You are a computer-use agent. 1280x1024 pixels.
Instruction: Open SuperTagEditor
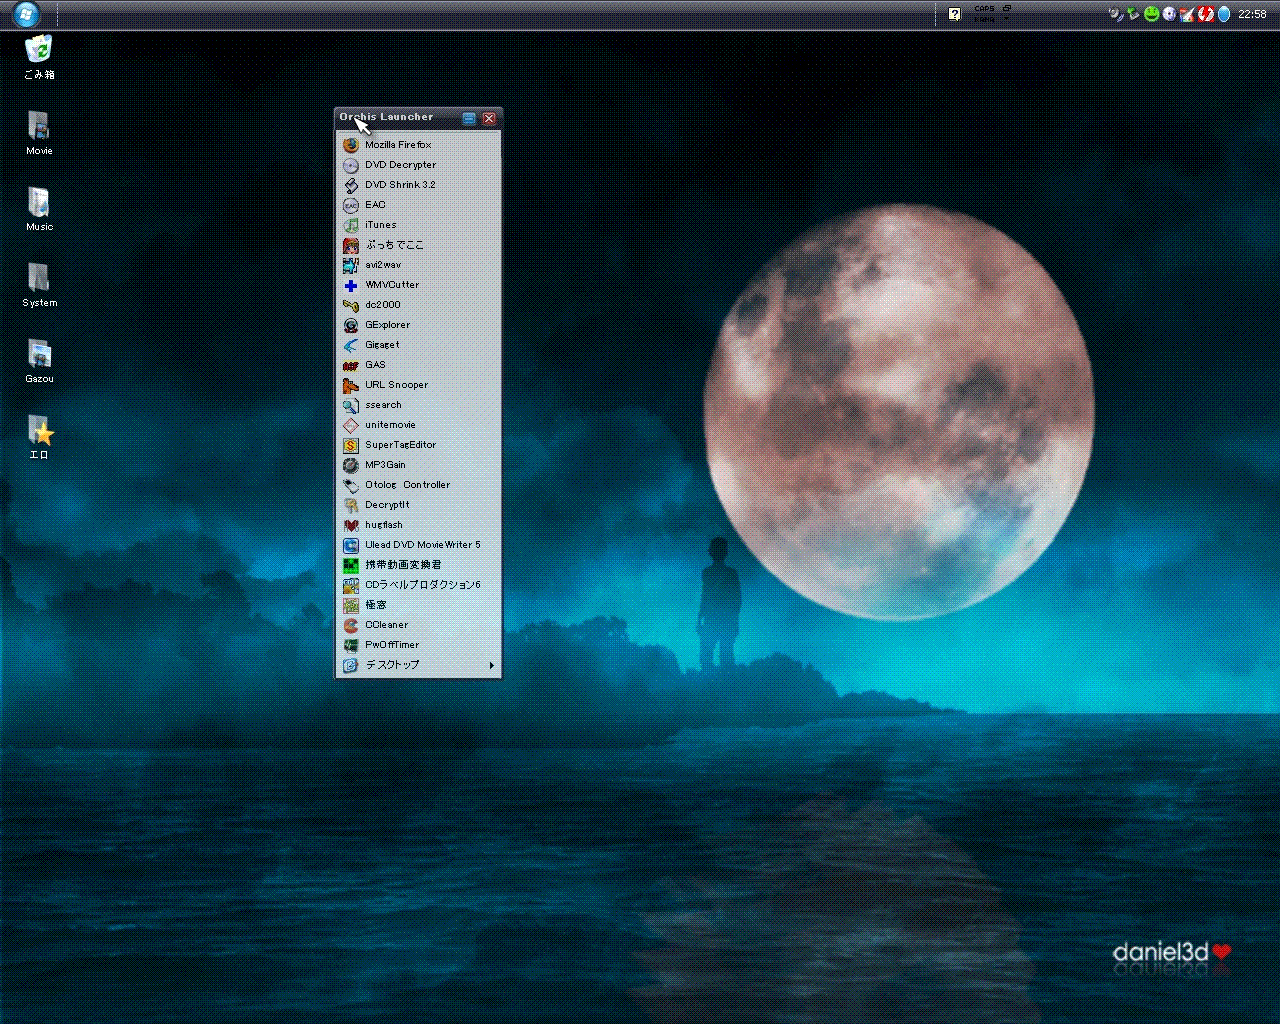coord(418,445)
